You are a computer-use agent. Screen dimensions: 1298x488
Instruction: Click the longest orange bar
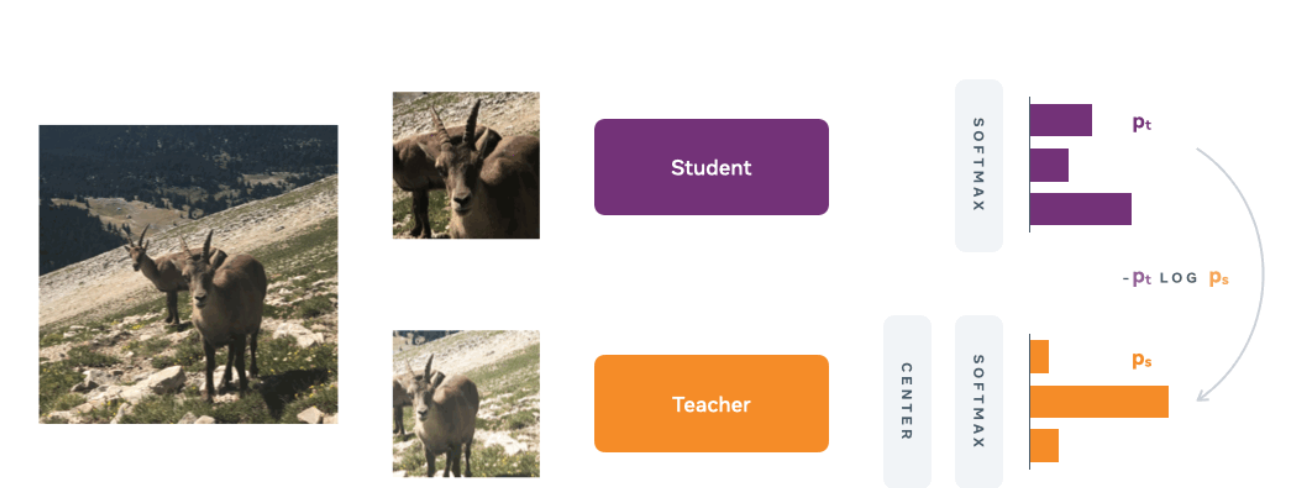[x=1098, y=401]
